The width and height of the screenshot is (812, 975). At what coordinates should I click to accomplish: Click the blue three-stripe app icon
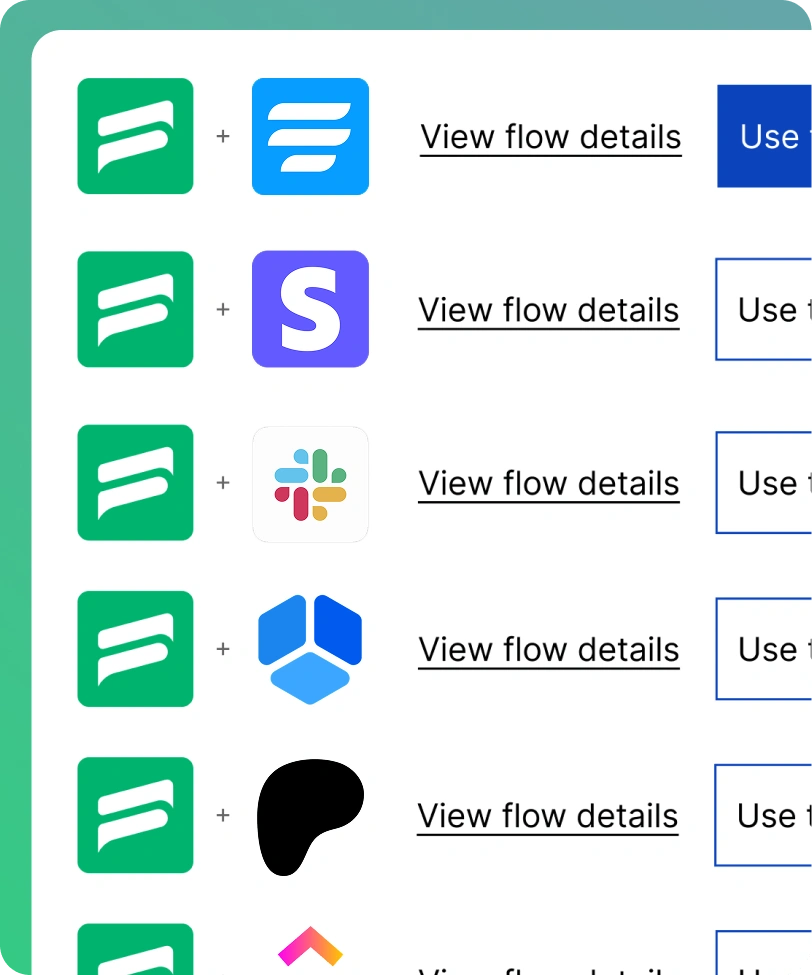click(310, 136)
